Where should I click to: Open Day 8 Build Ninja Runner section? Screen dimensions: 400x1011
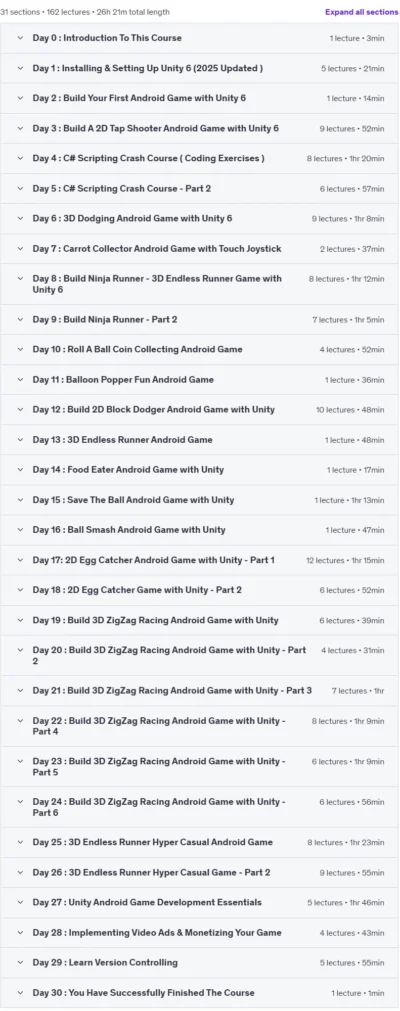tap(199, 284)
